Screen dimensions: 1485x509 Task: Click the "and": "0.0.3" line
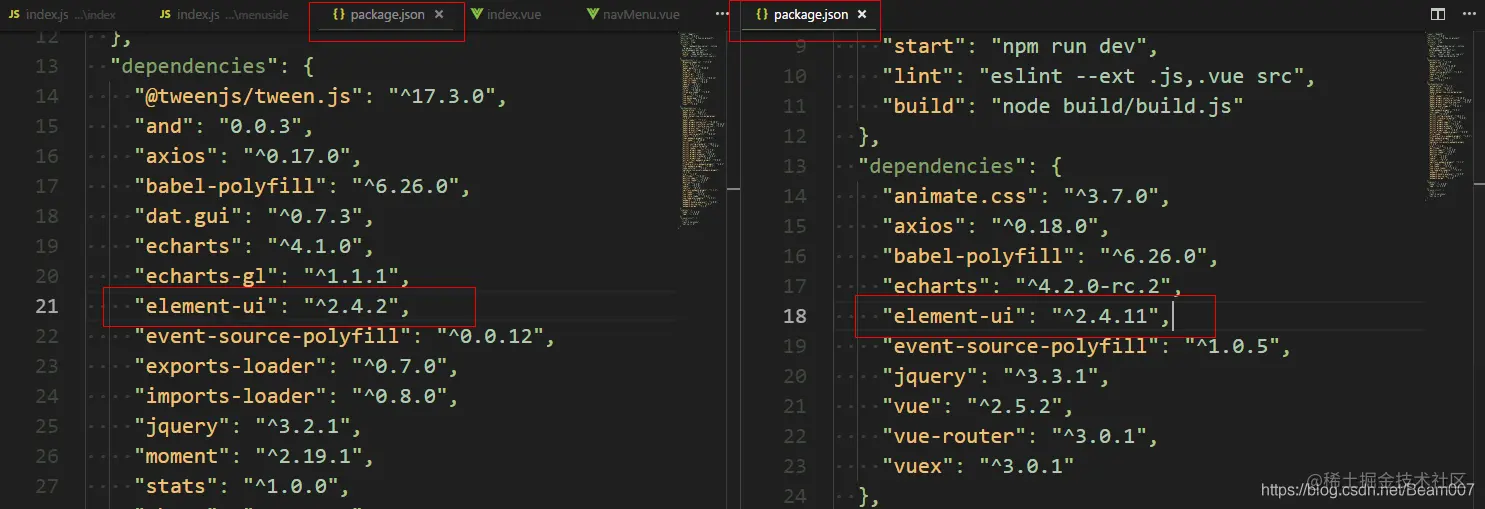point(224,126)
